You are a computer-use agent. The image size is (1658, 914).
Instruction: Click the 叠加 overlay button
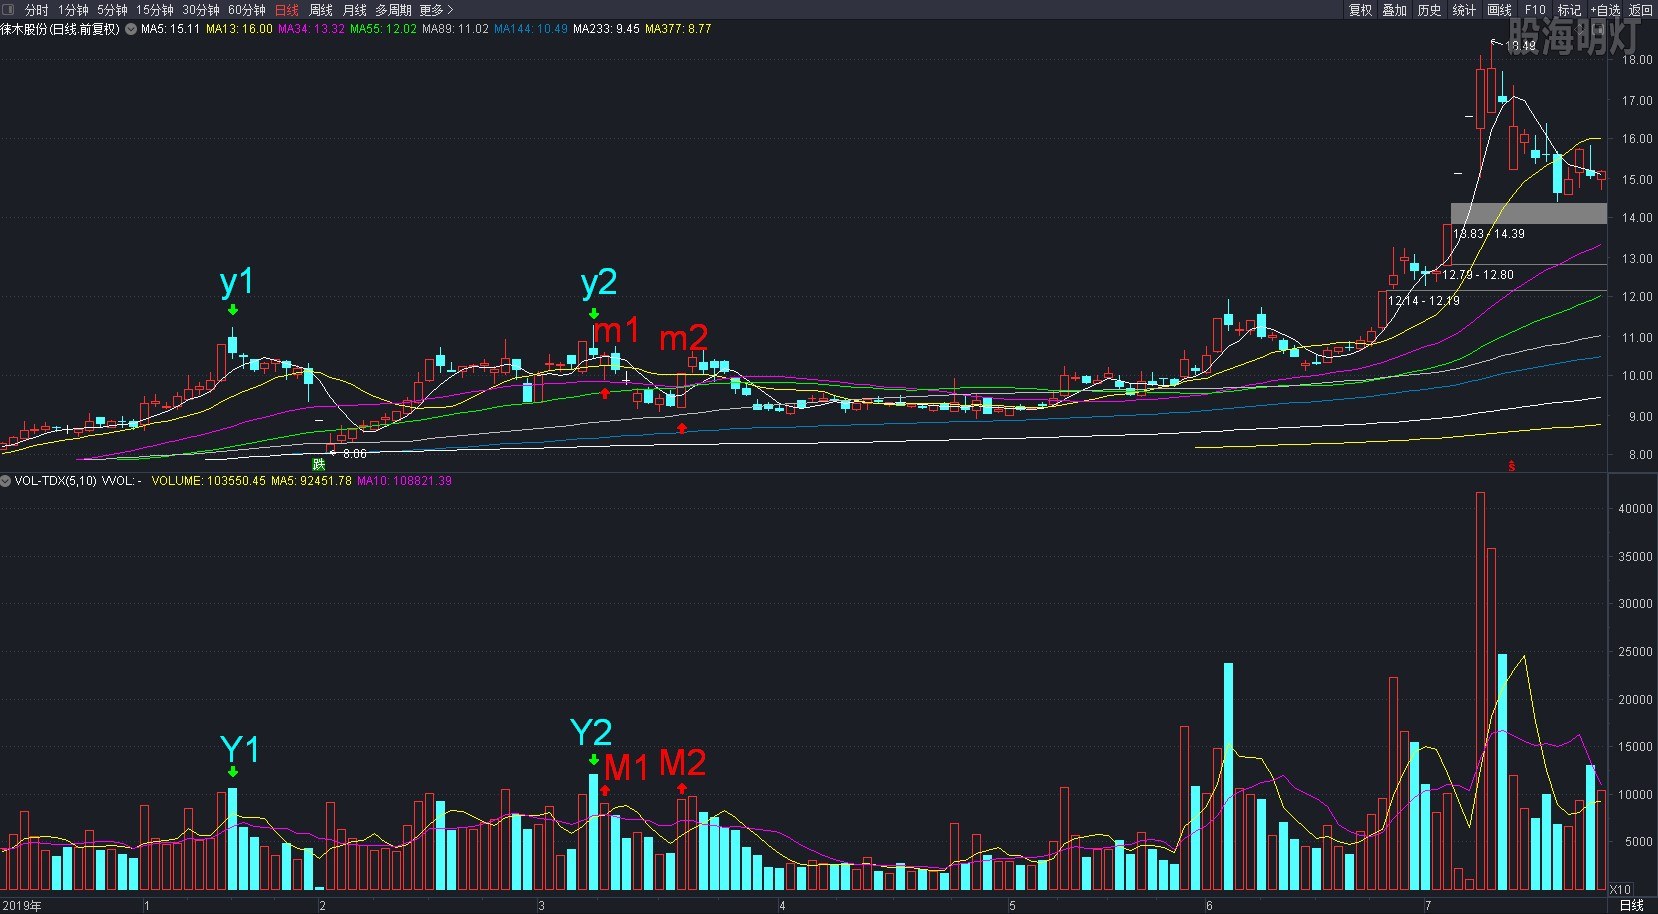(1395, 10)
